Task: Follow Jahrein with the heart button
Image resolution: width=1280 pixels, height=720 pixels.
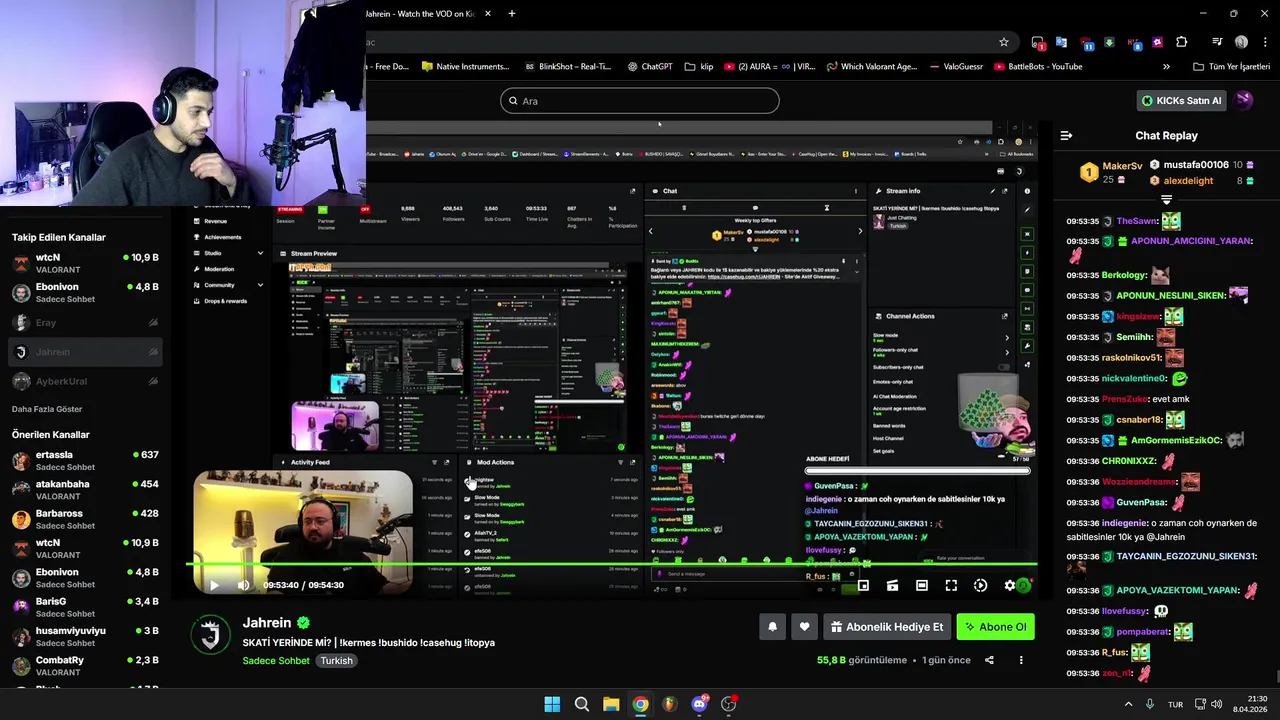Action: click(x=804, y=627)
